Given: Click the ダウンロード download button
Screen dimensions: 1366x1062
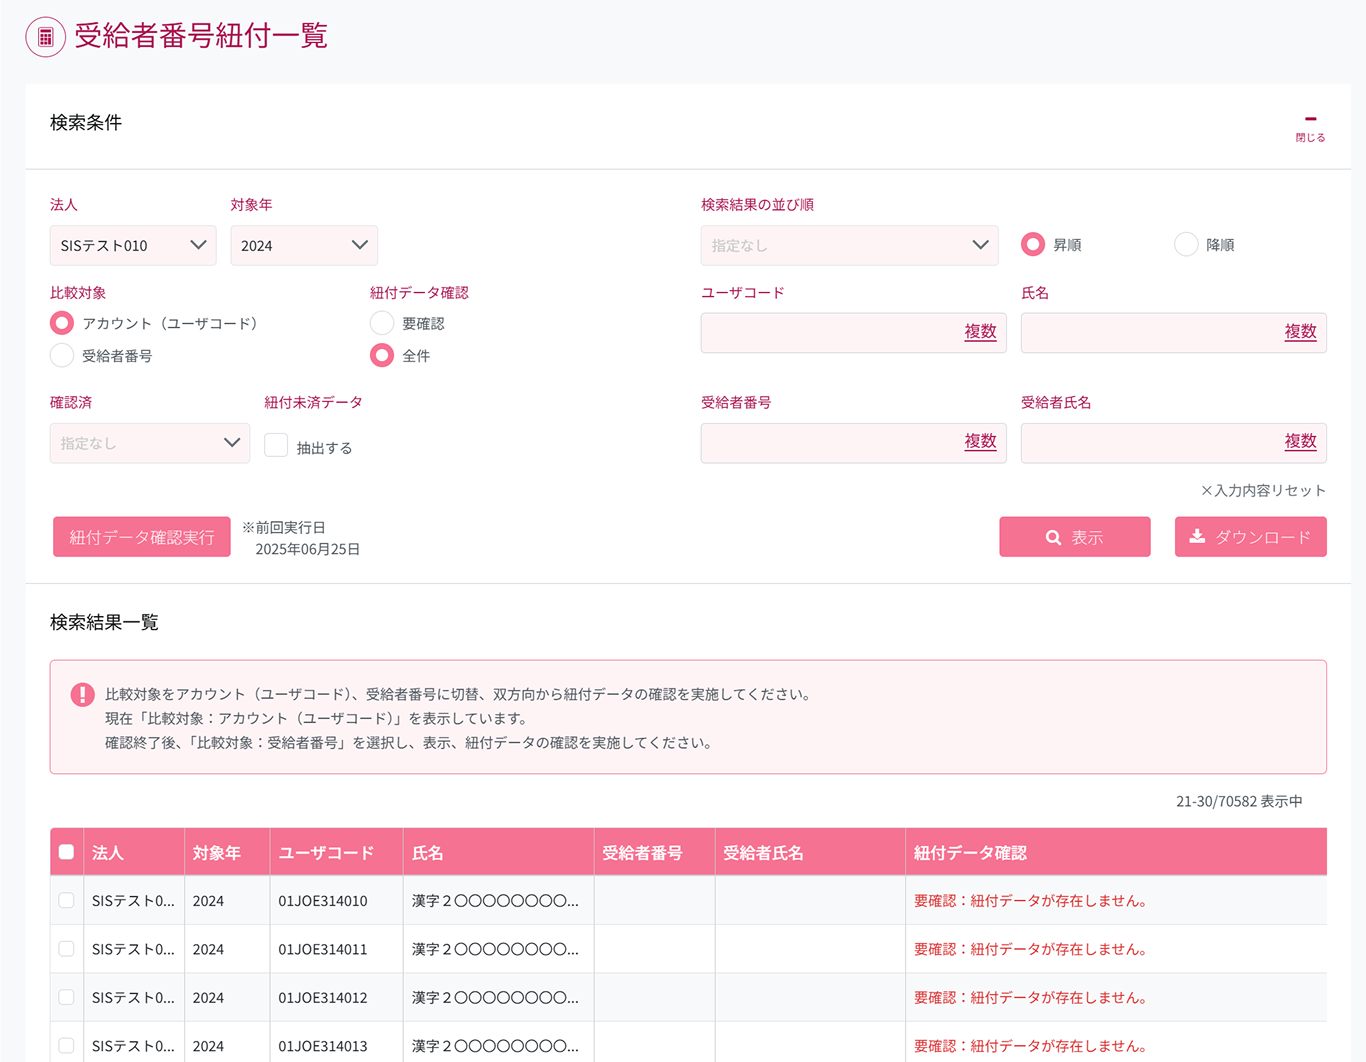Looking at the screenshot, I should (1250, 537).
